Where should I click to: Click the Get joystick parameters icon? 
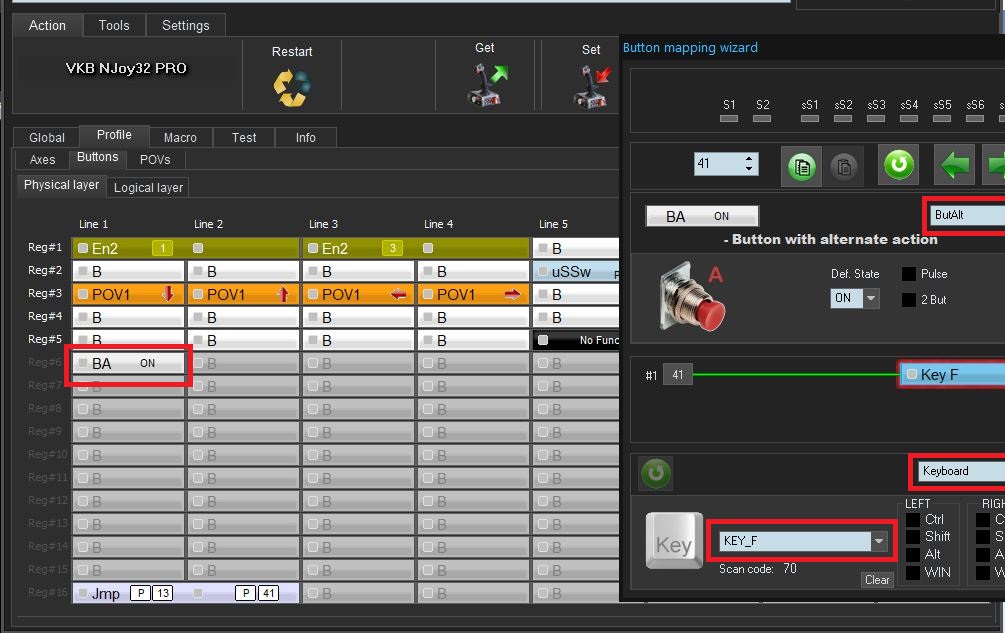pyautogui.click(x=486, y=84)
